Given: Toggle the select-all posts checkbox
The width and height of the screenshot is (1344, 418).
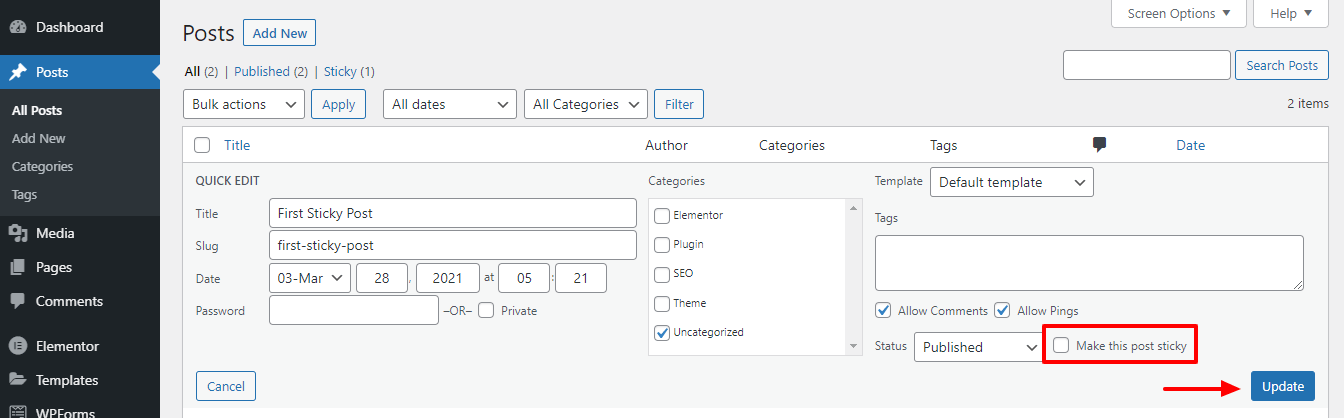Looking at the screenshot, I should pyautogui.click(x=202, y=145).
